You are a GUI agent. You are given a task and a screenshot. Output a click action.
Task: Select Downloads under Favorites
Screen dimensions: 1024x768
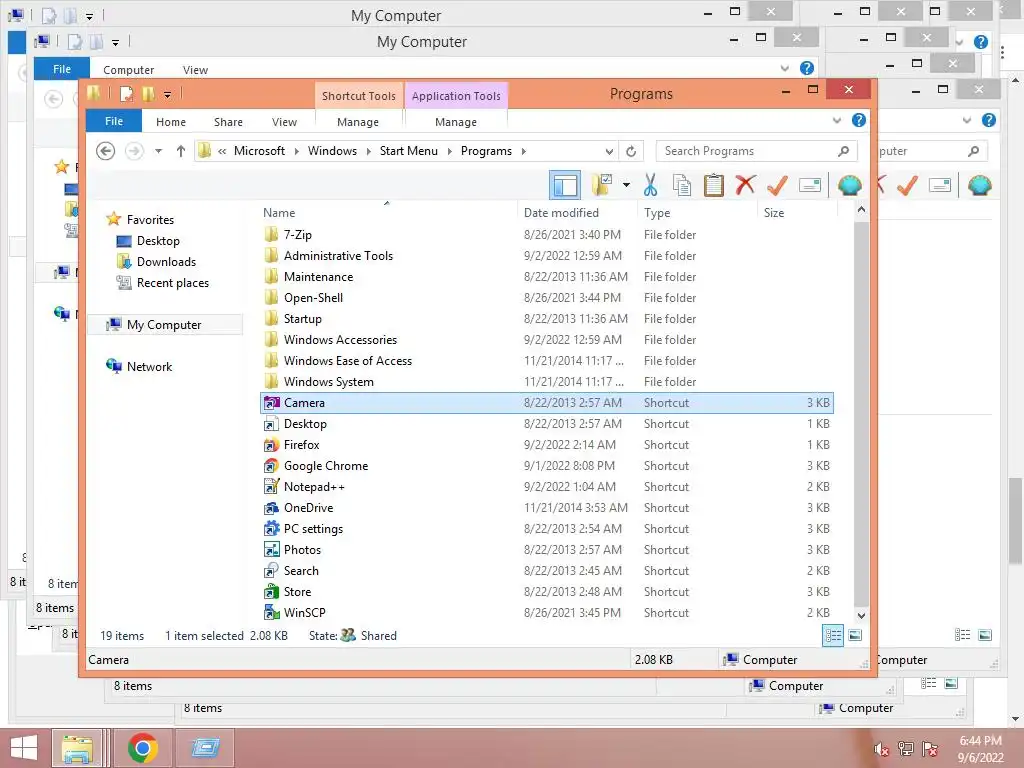pyautogui.click(x=166, y=262)
